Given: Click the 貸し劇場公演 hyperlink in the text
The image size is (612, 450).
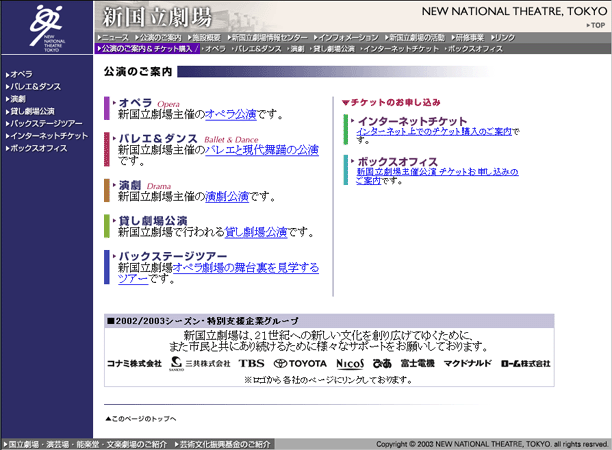Looking at the screenshot, I should coord(256,232).
